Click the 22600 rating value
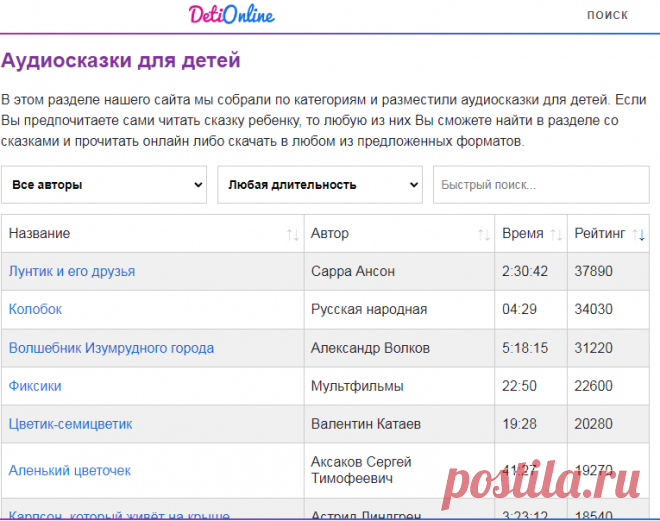 pos(593,386)
